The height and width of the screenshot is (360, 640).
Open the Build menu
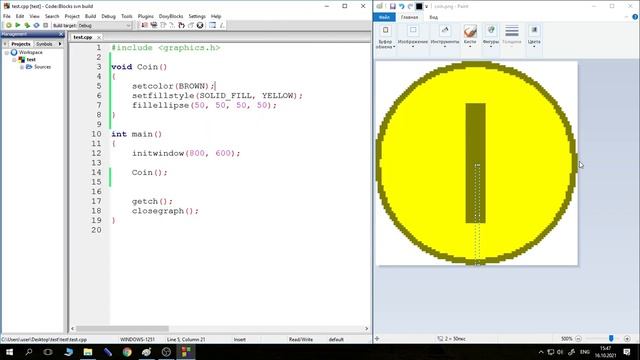pyautogui.click(x=90, y=16)
